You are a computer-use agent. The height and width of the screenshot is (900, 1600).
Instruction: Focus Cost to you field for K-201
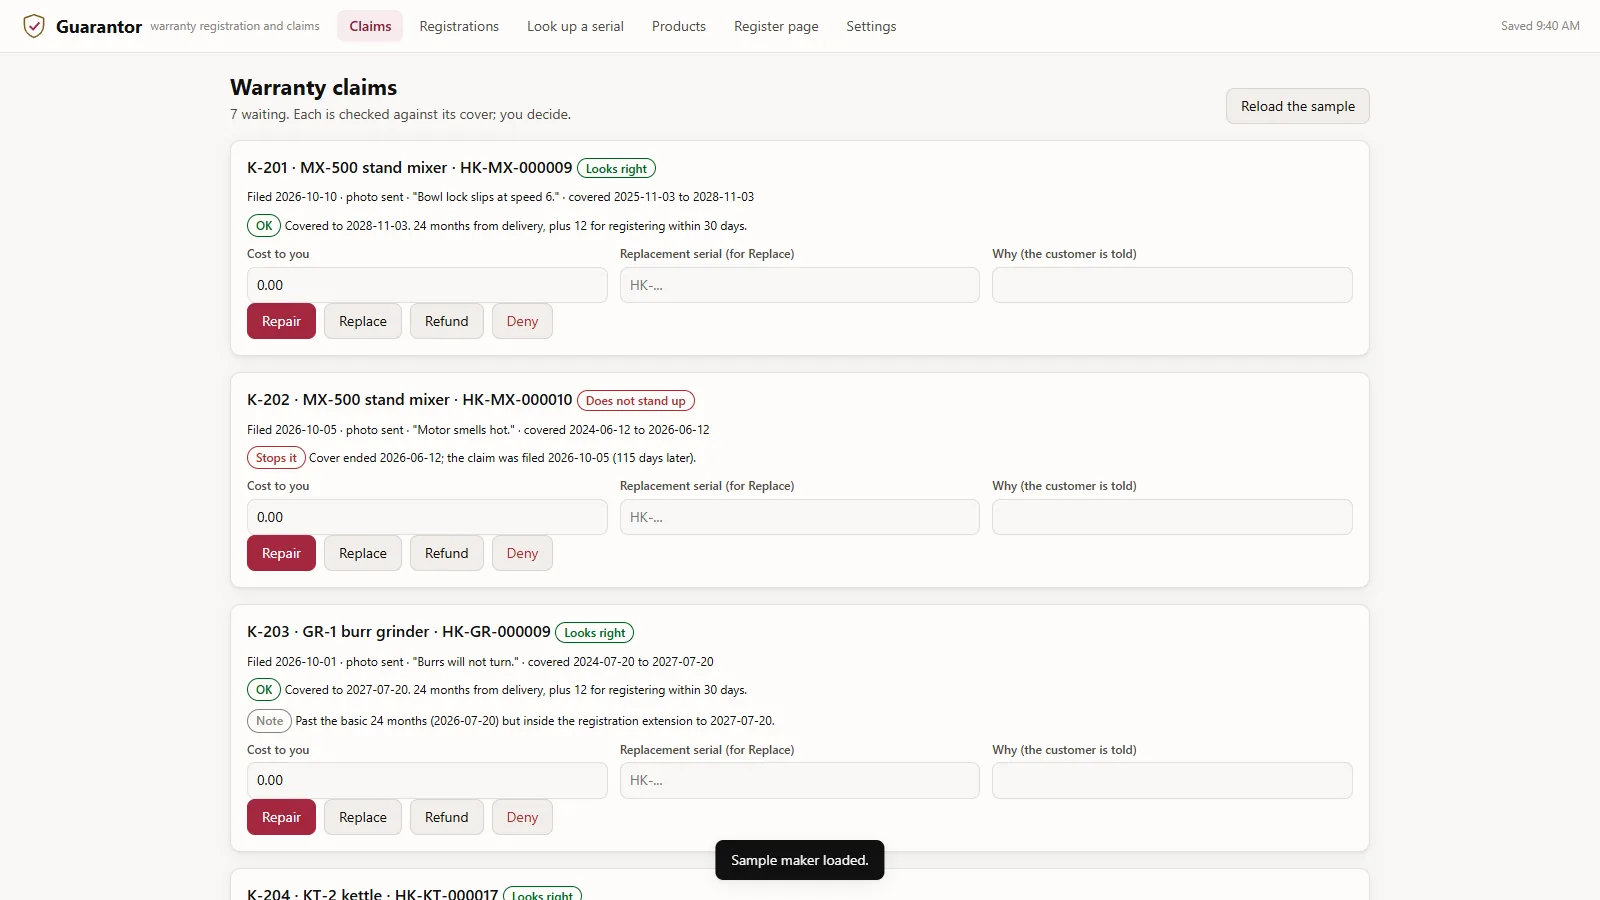427,285
